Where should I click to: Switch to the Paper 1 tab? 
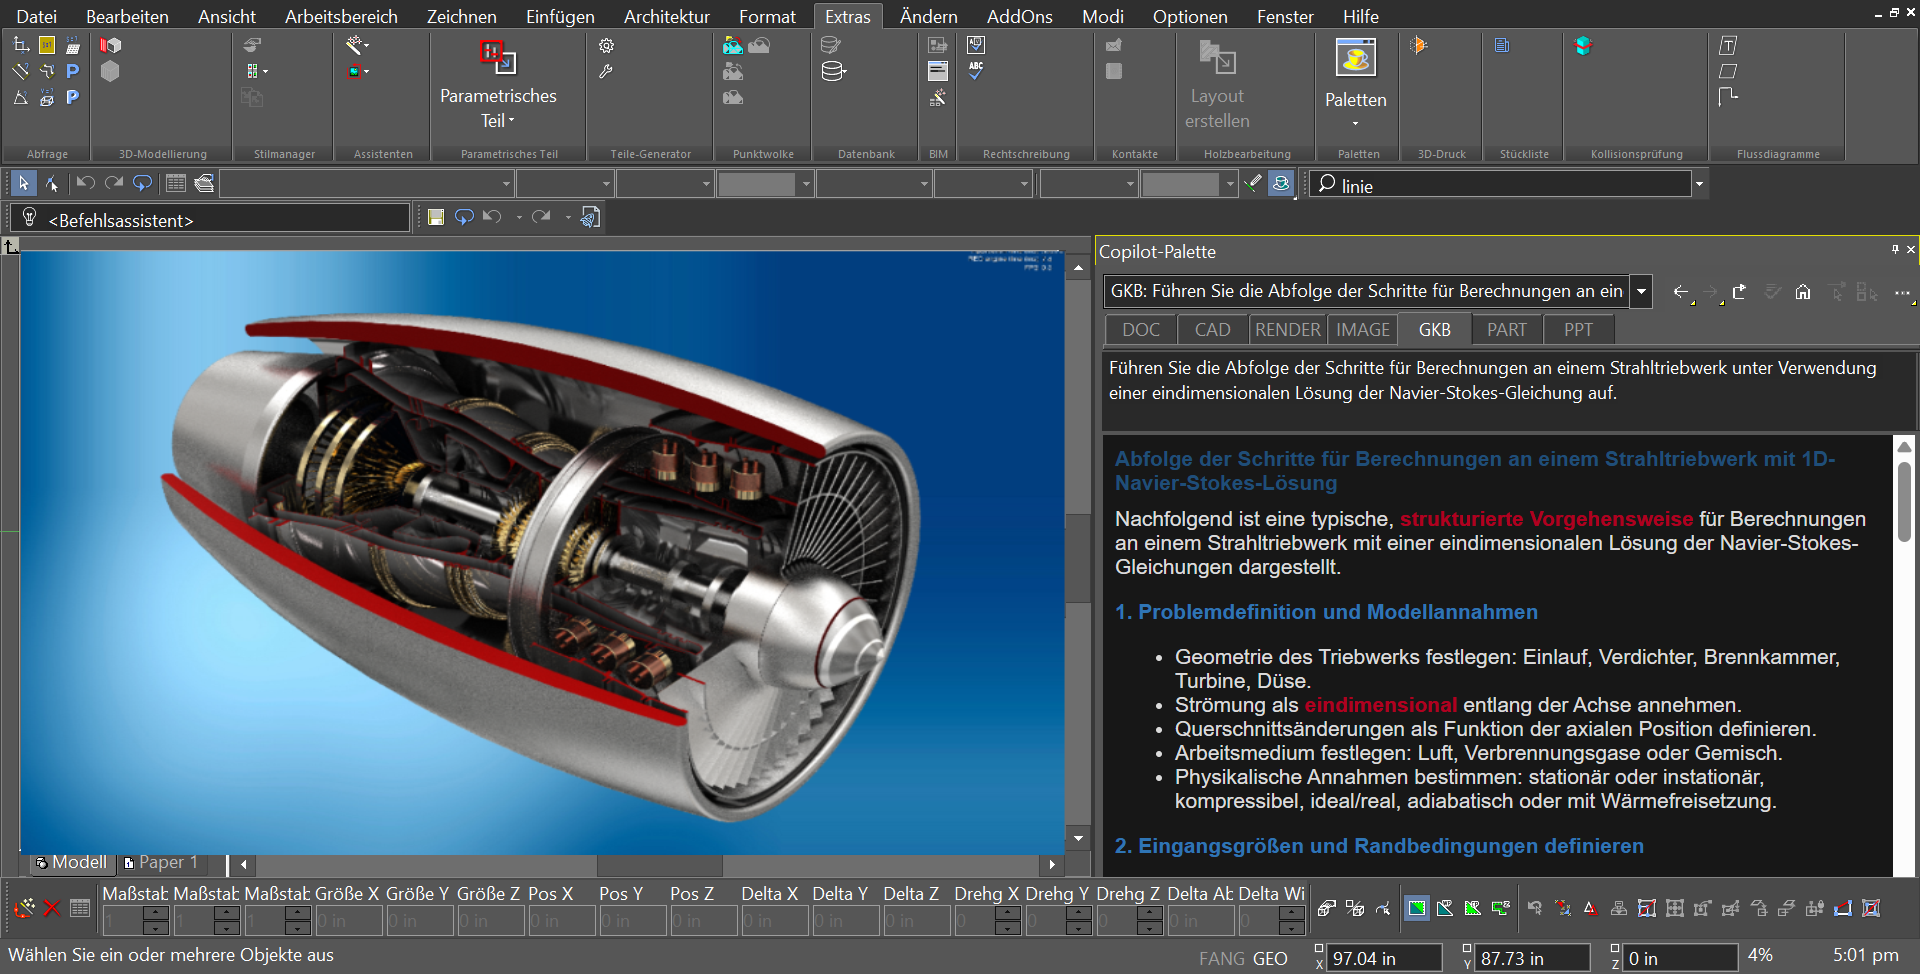click(x=161, y=862)
